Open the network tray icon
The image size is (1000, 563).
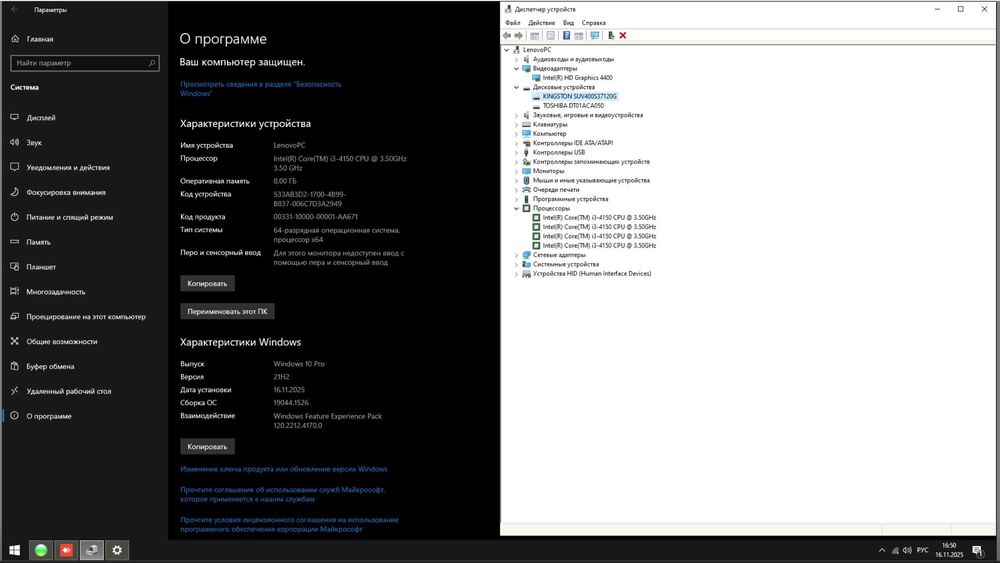pyautogui.click(x=895, y=550)
